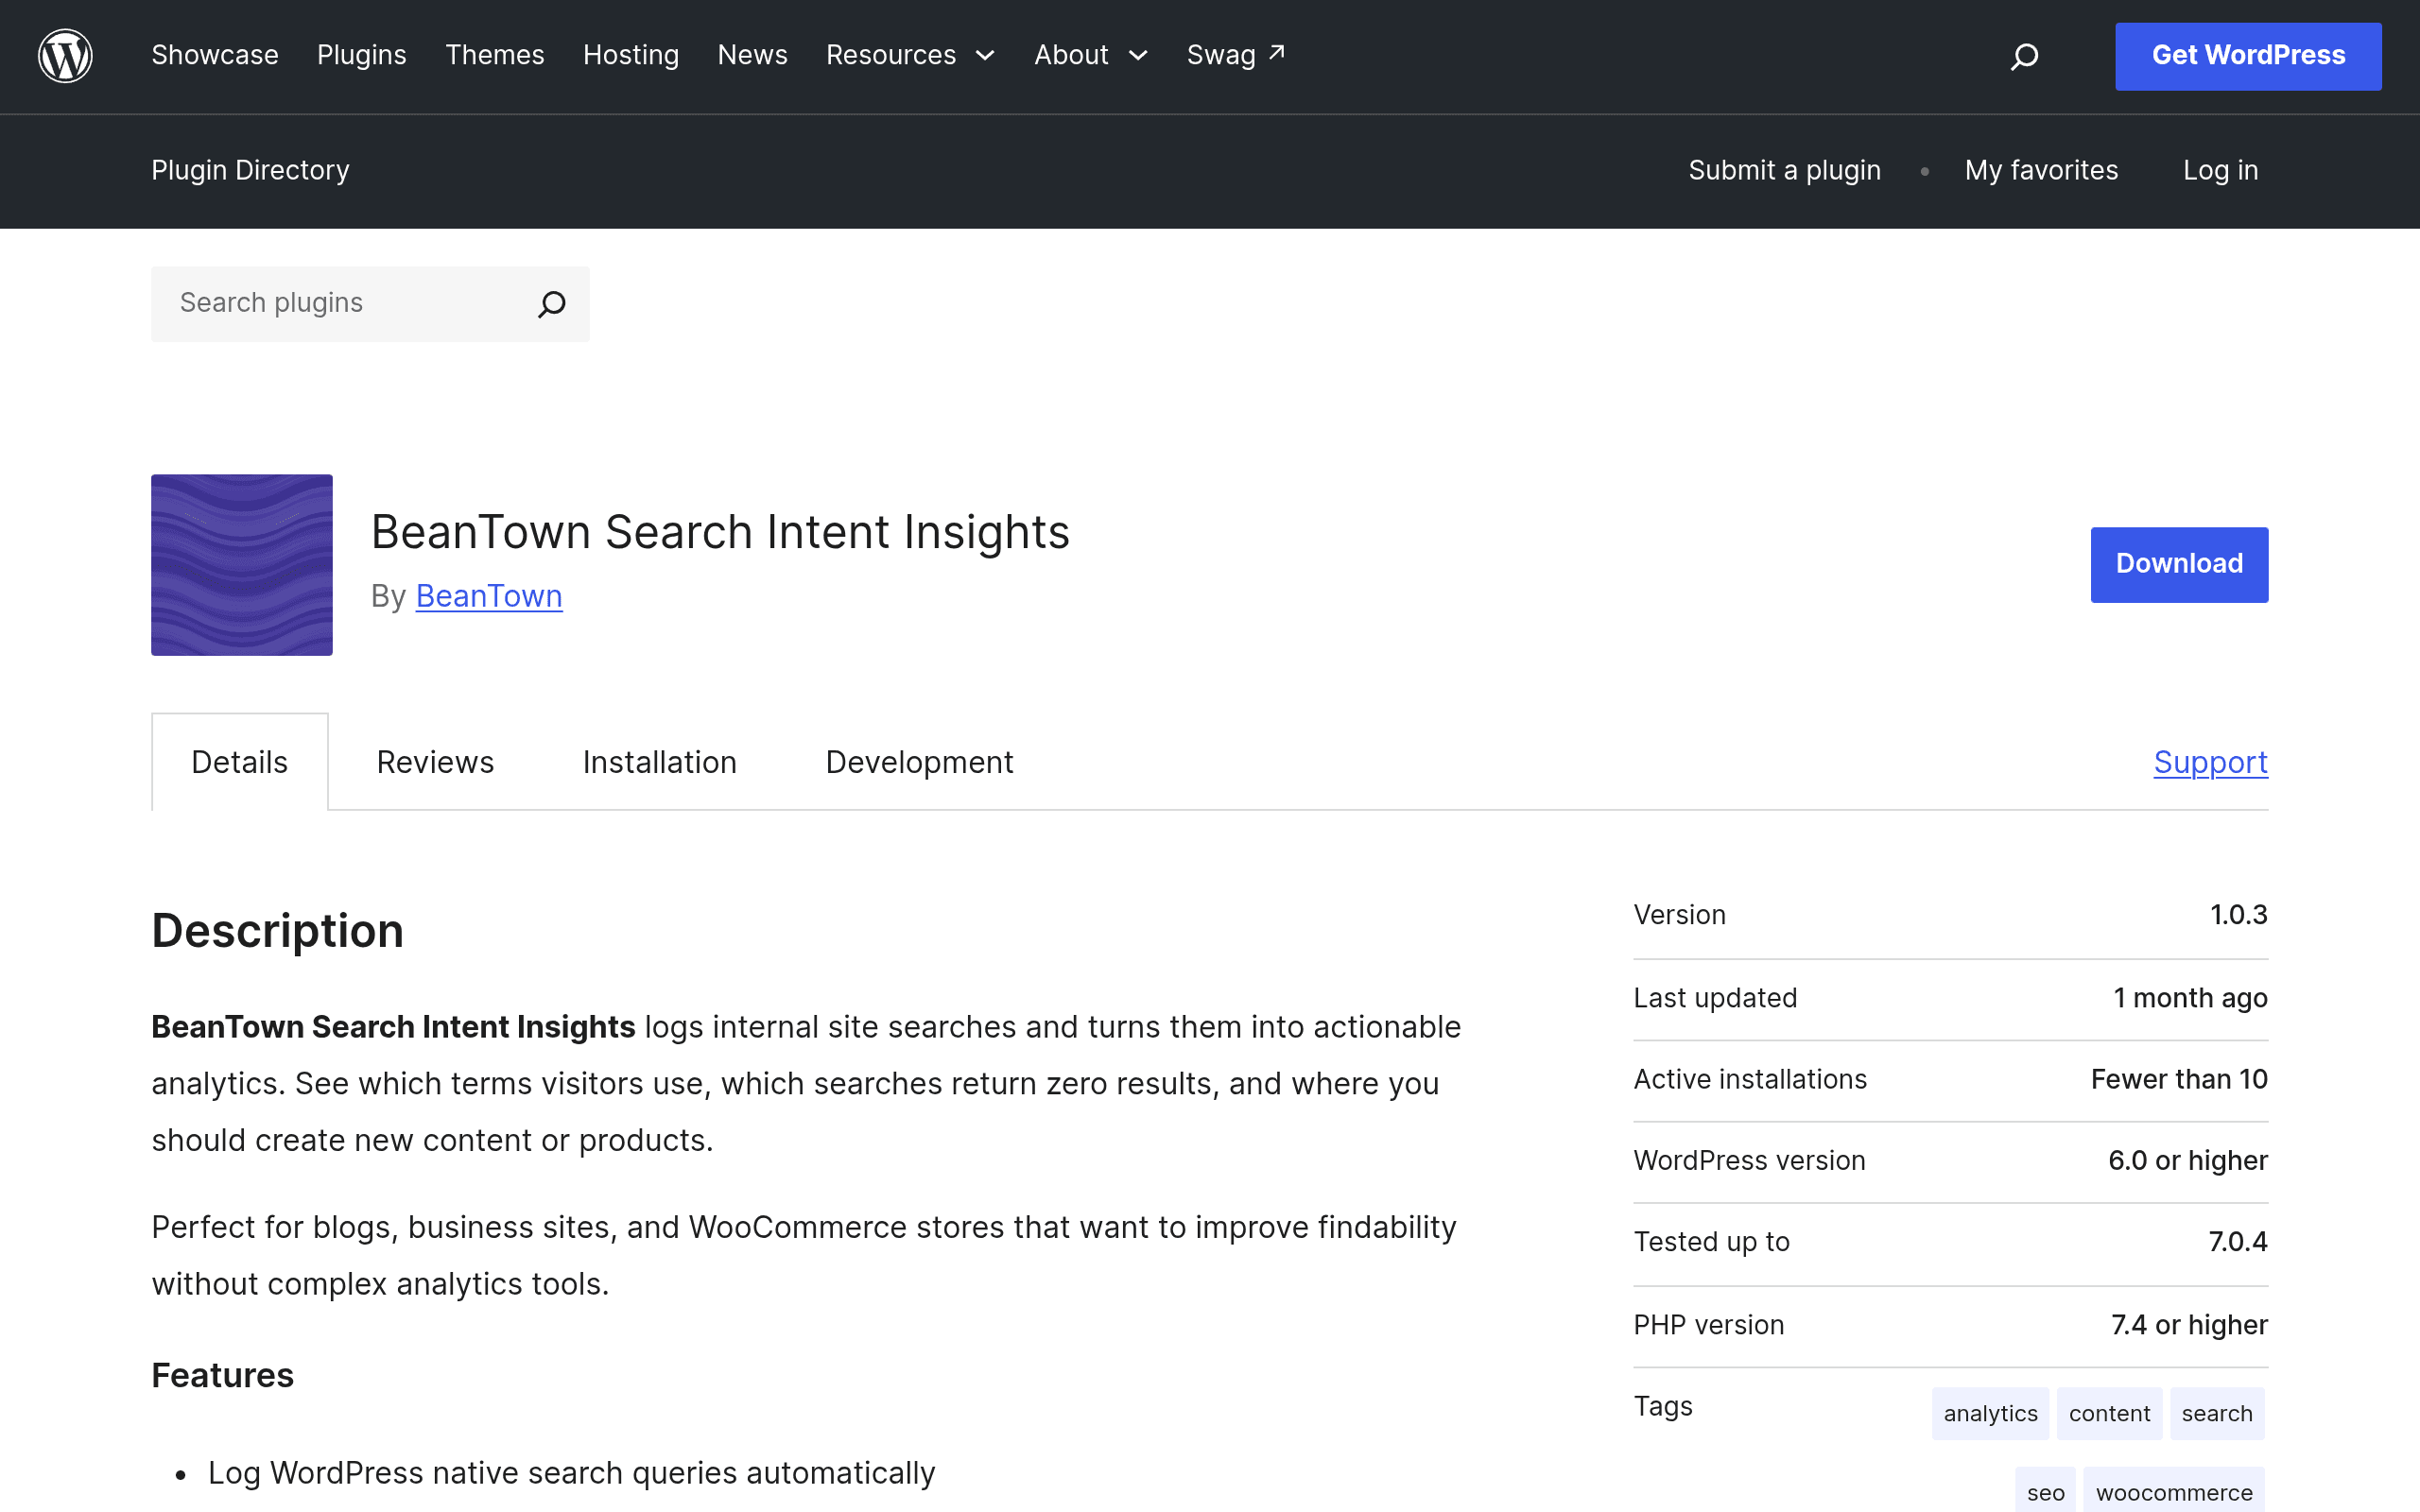Expand the Resources menu chevron

(985, 56)
